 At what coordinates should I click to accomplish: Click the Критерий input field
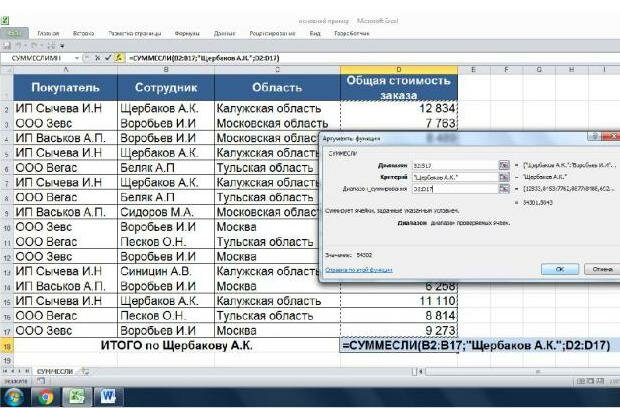click(x=455, y=177)
